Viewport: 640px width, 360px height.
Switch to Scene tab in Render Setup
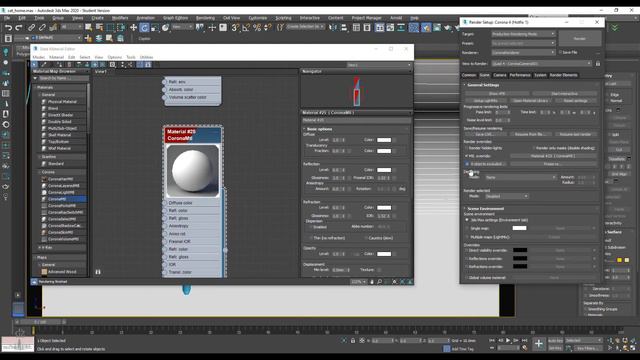tap(484, 75)
